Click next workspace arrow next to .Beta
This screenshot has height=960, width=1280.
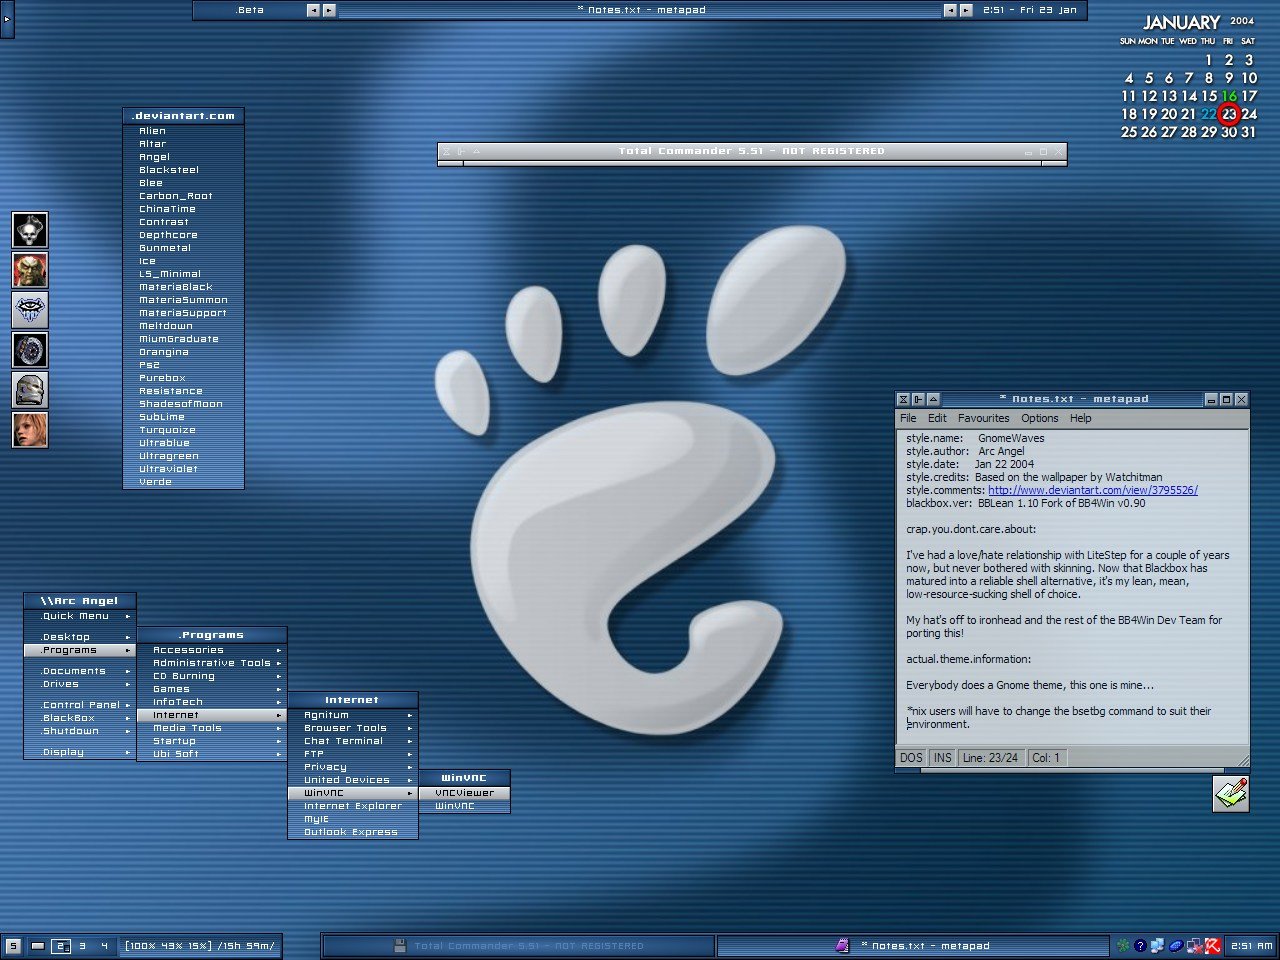[x=329, y=10]
